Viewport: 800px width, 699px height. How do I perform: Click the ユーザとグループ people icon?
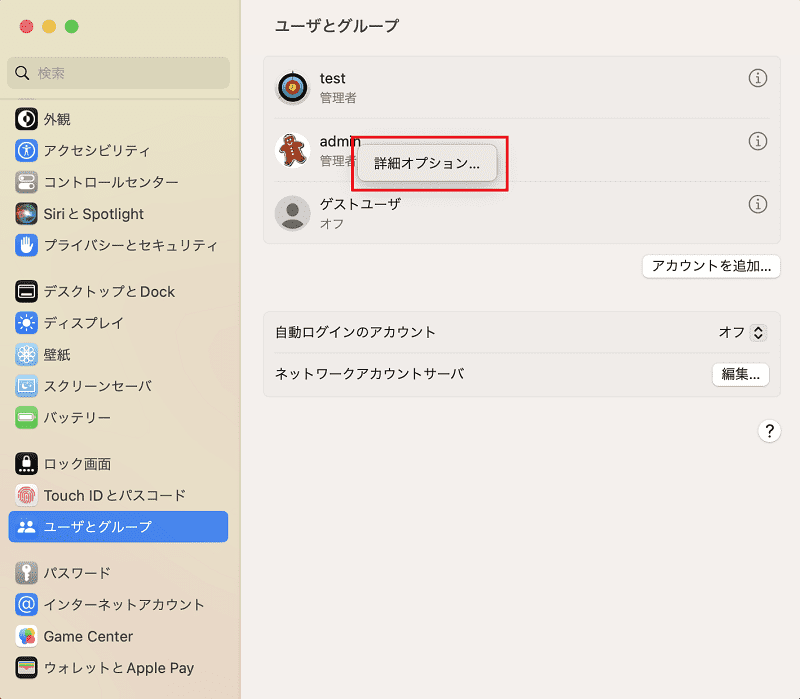pyautogui.click(x=26, y=527)
